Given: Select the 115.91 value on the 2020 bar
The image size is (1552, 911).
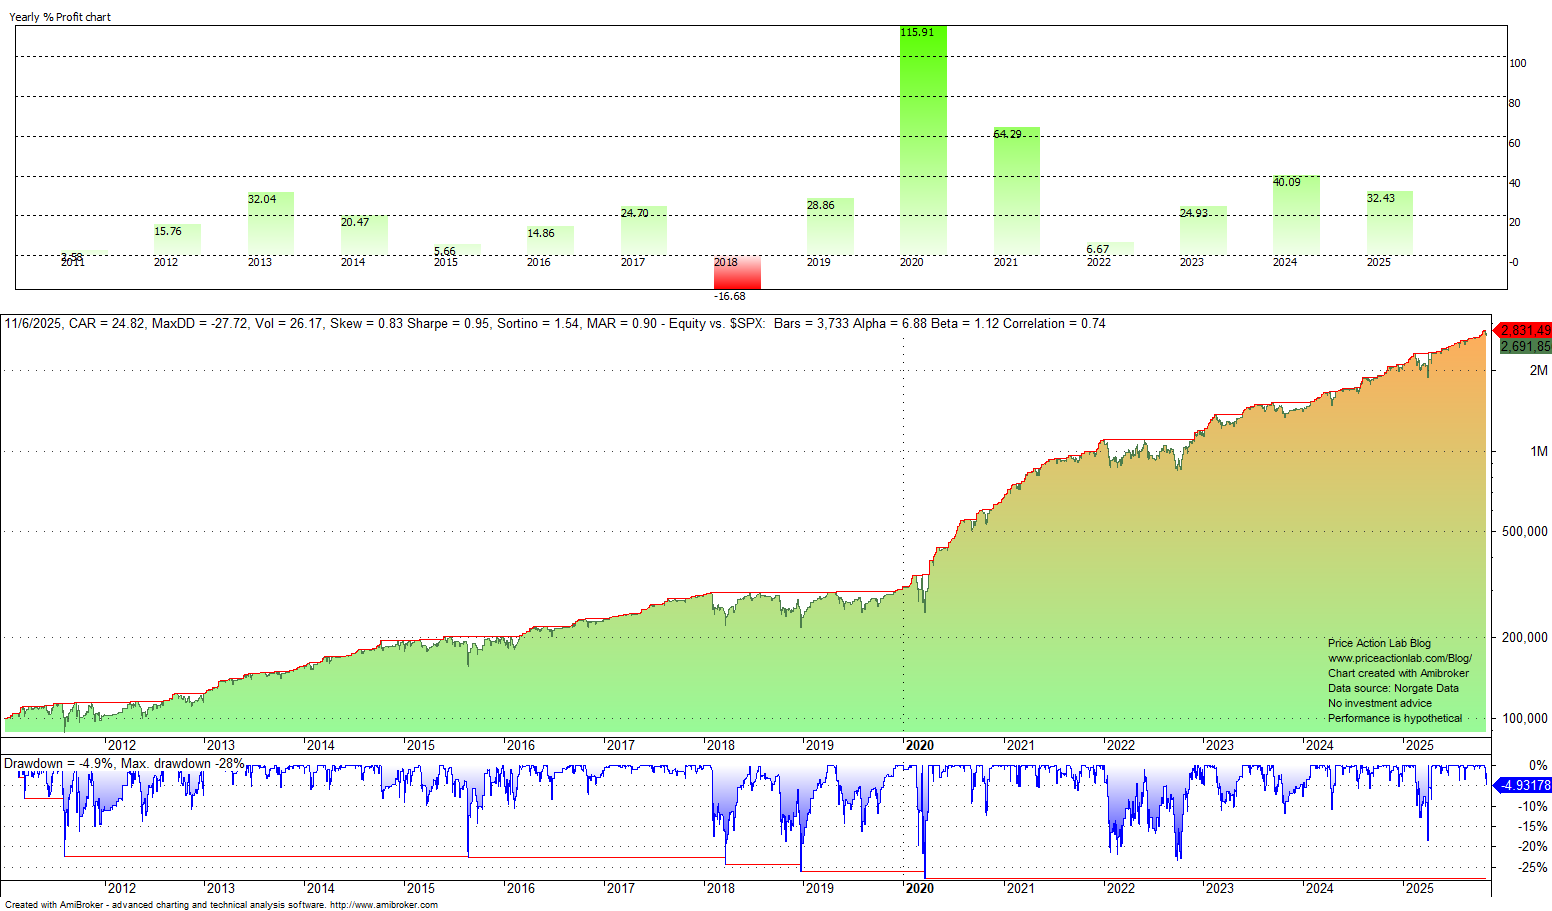Looking at the screenshot, I should coord(917,32).
